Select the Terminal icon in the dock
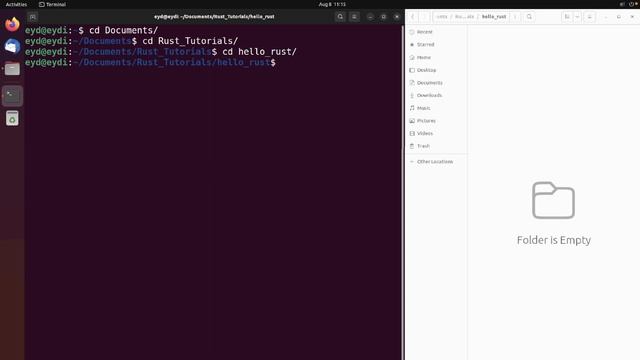The width and height of the screenshot is (640, 360). click(x=12, y=96)
